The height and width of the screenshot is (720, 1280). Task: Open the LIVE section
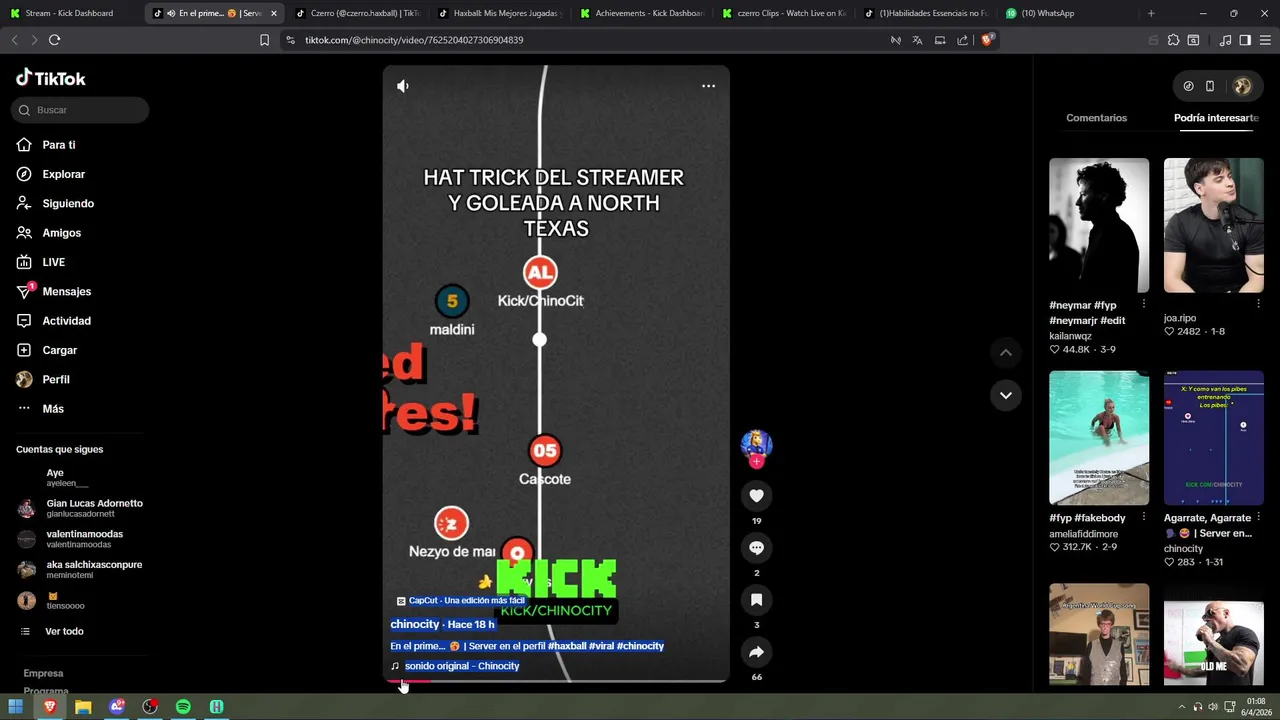[x=53, y=262]
